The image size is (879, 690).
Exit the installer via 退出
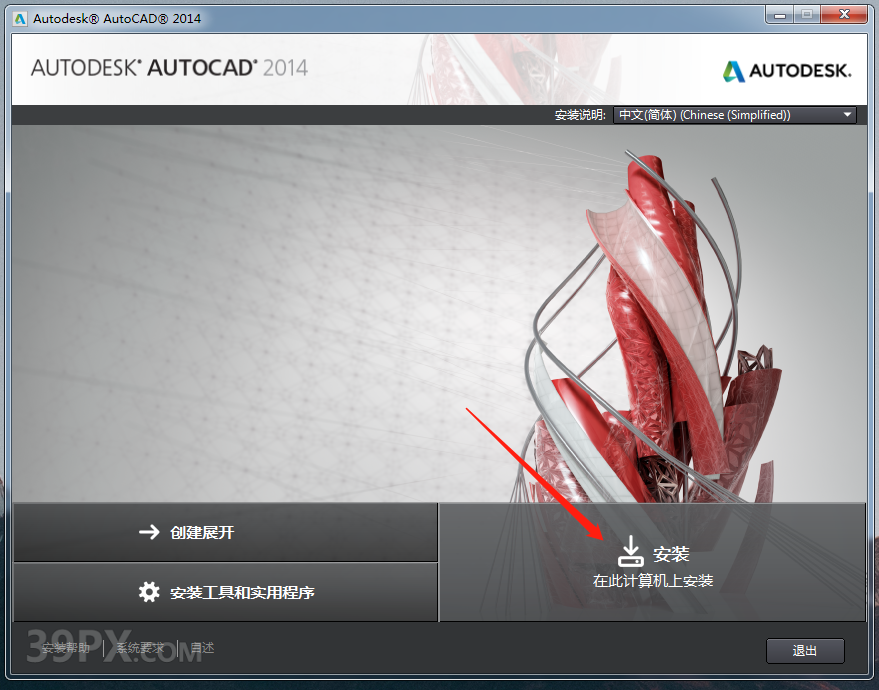pyautogui.click(x=805, y=650)
